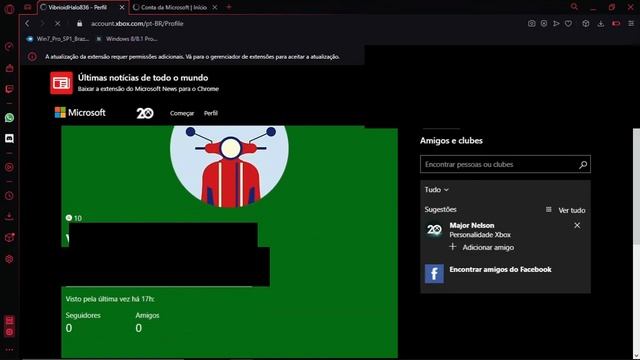The image size is (640, 360).
Task: Open Twitch panel in sidebar
Action: (9, 89)
